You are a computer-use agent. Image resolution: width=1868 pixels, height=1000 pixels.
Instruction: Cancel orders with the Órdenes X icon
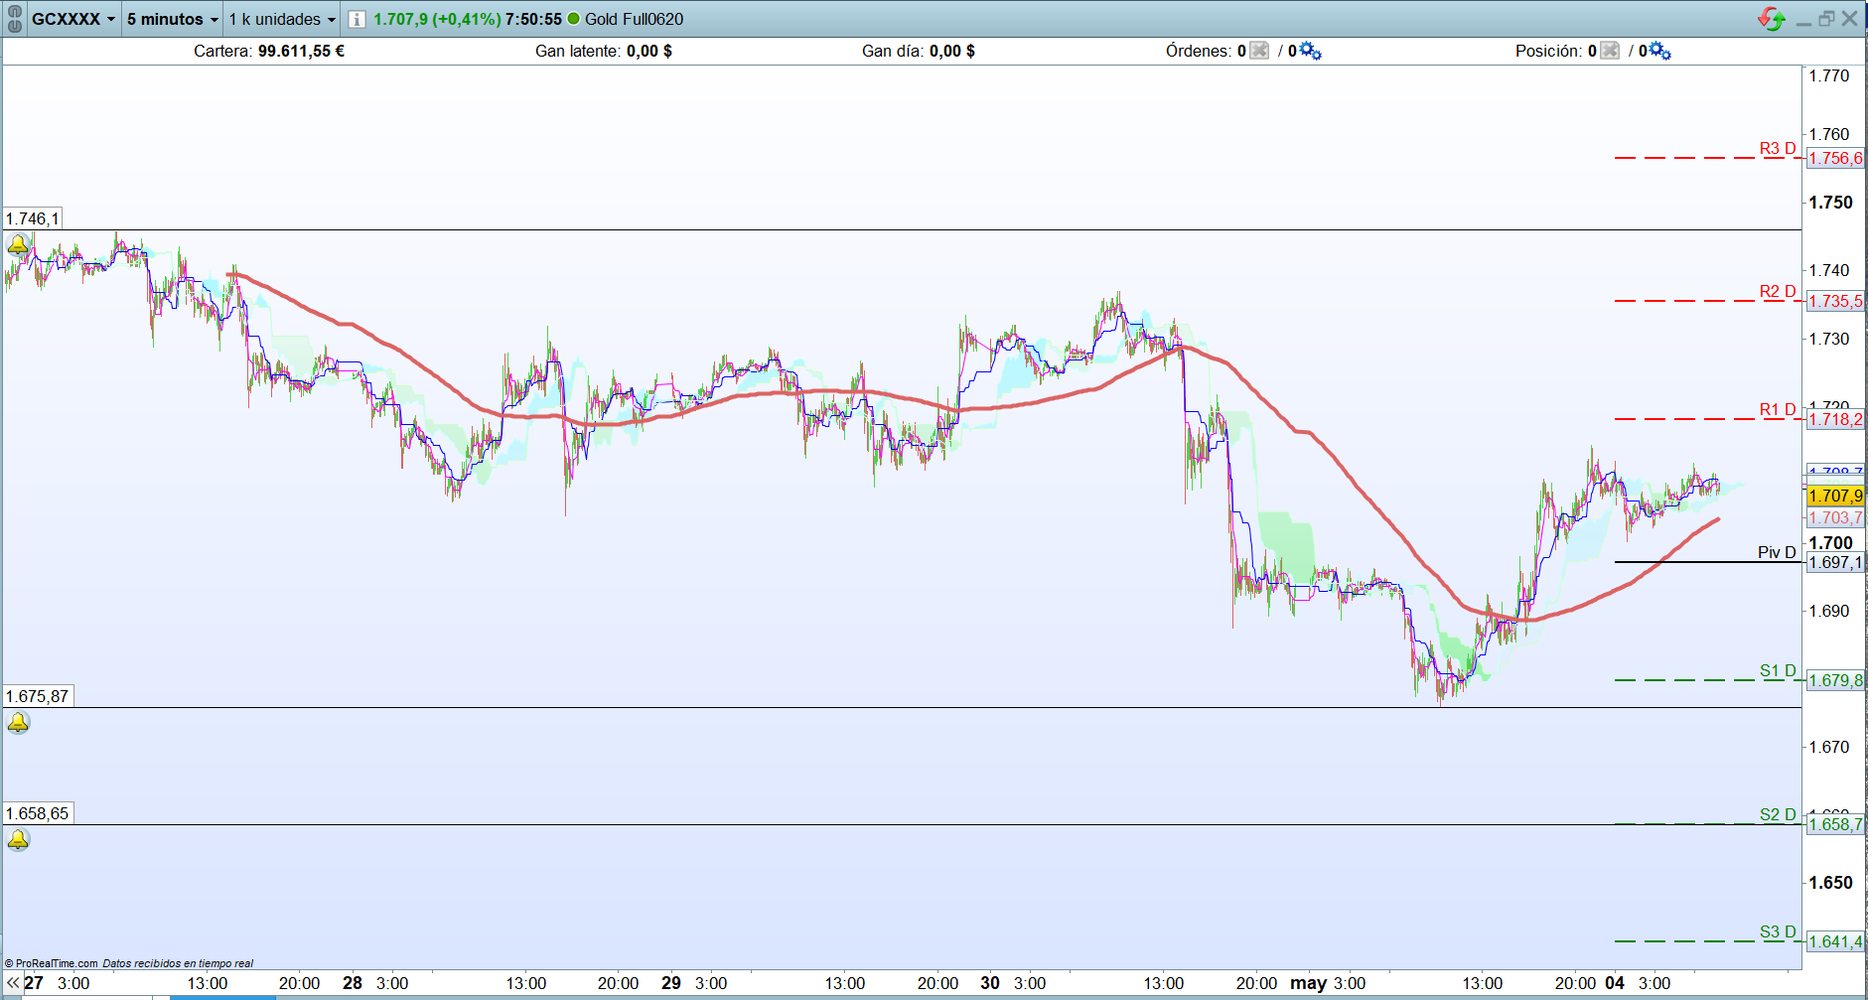(x=1259, y=51)
